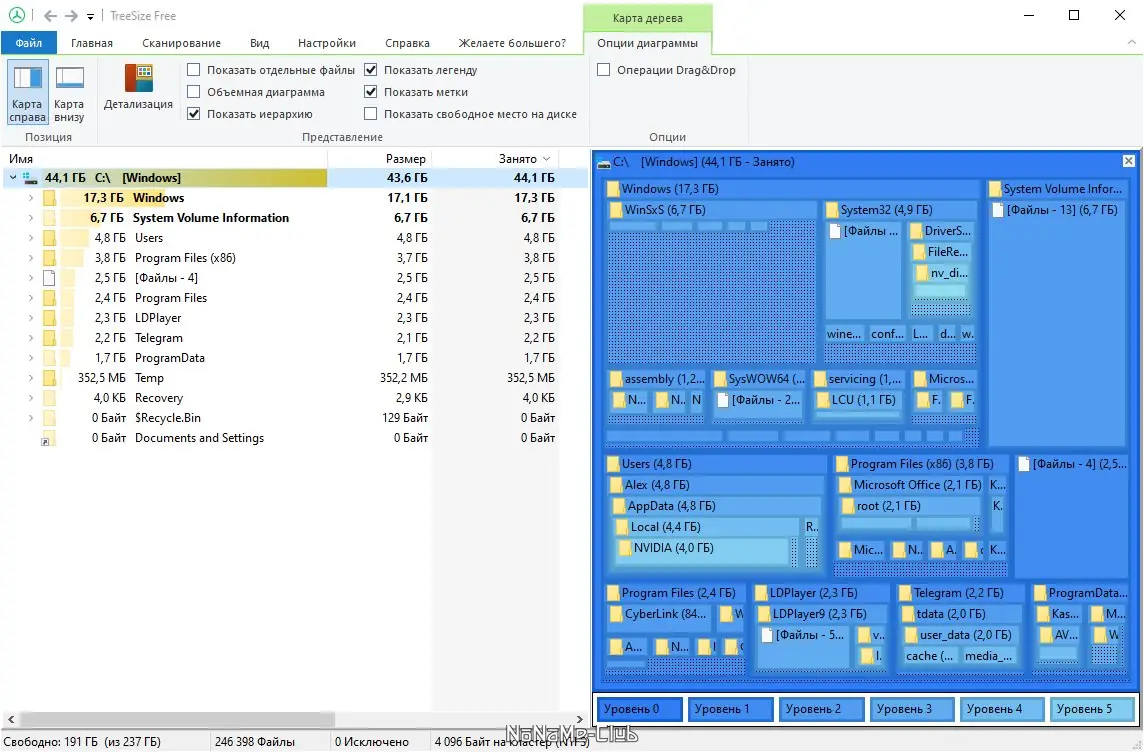Collapse the ribbon with the chevron icon
The image size is (1144, 752).
tap(1132, 42)
